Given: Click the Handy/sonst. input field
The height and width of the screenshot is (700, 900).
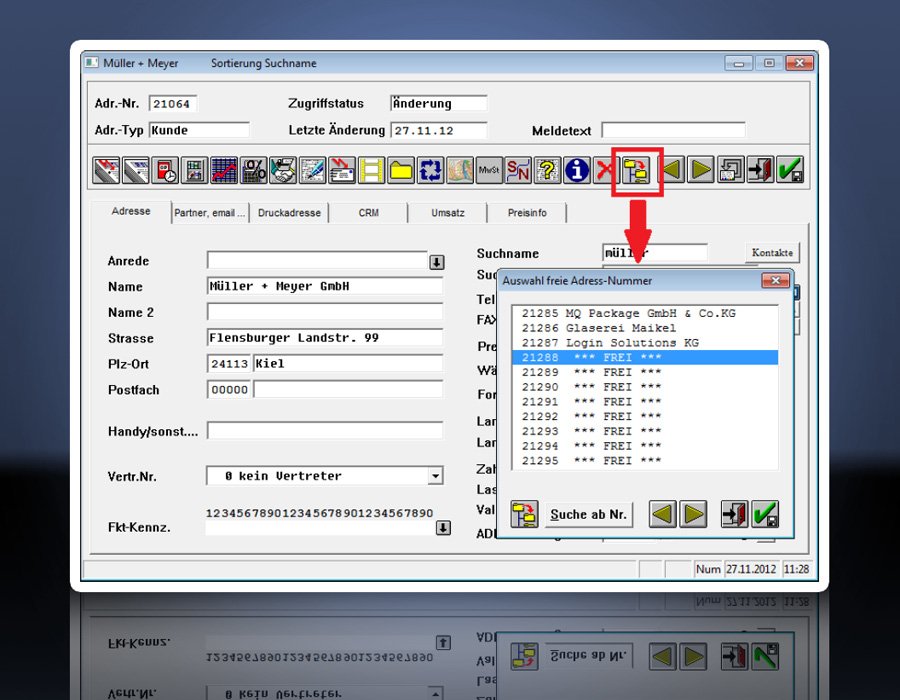Looking at the screenshot, I should [325, 431].
